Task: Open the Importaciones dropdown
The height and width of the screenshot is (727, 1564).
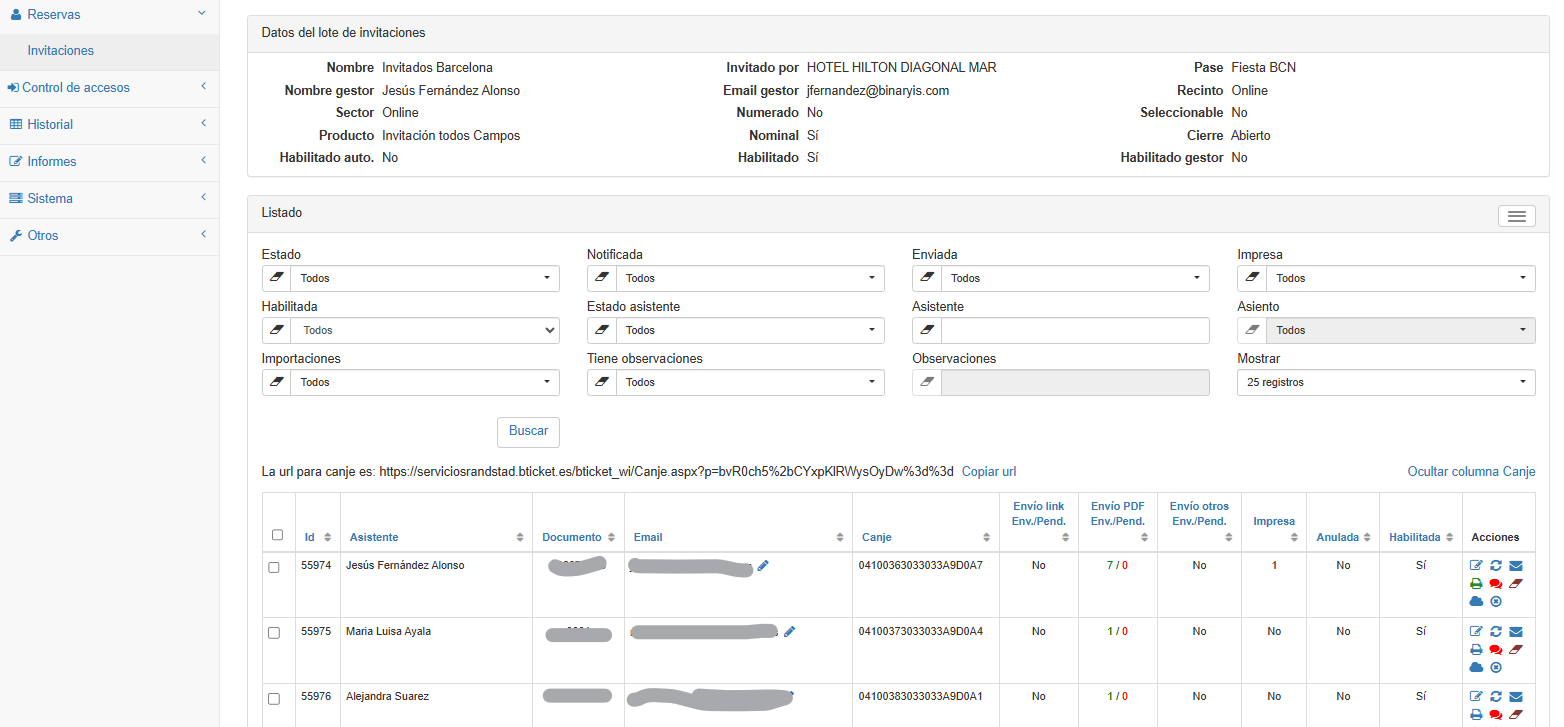Action: tap(425, 382)
